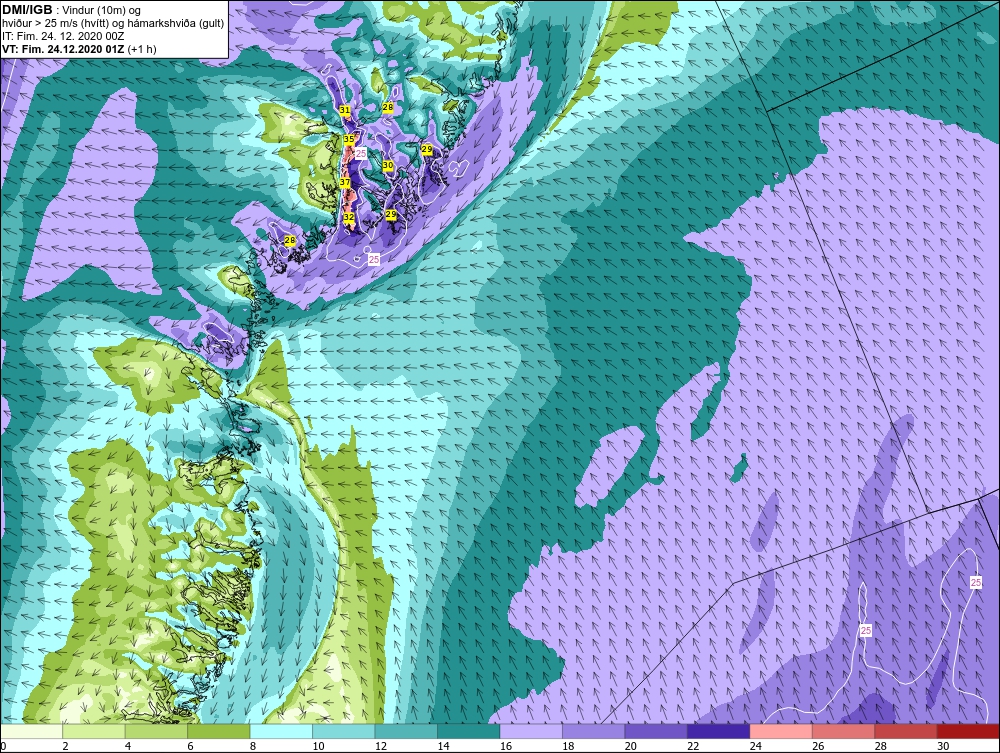Viewport: 1000px width, 753px height.
Task: Click the bold DMI/IGB title text
Action: [x=27, y=10]
